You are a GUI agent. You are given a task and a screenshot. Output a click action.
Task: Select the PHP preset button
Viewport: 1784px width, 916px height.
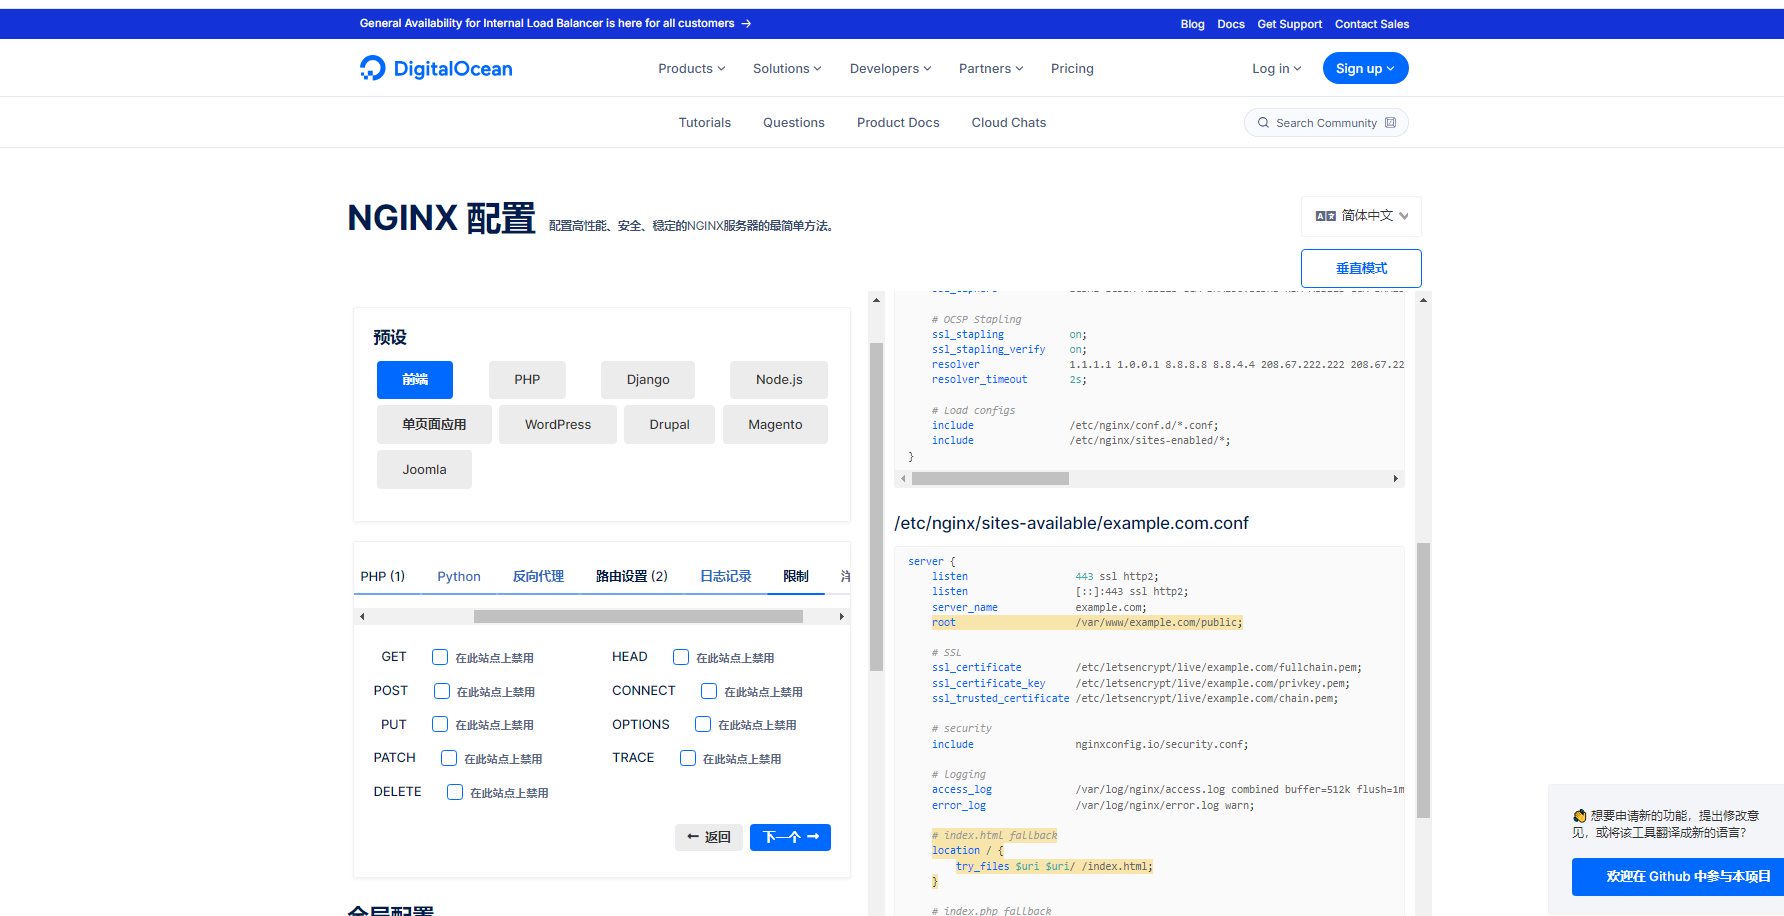click(x=527, y=380)
